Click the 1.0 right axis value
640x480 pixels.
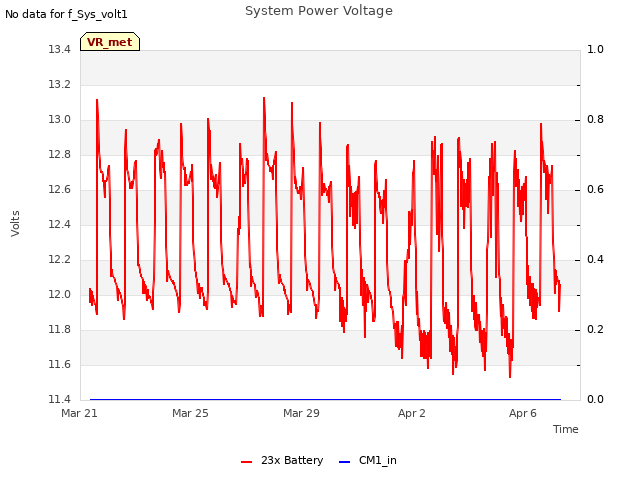tap(595, 49)
